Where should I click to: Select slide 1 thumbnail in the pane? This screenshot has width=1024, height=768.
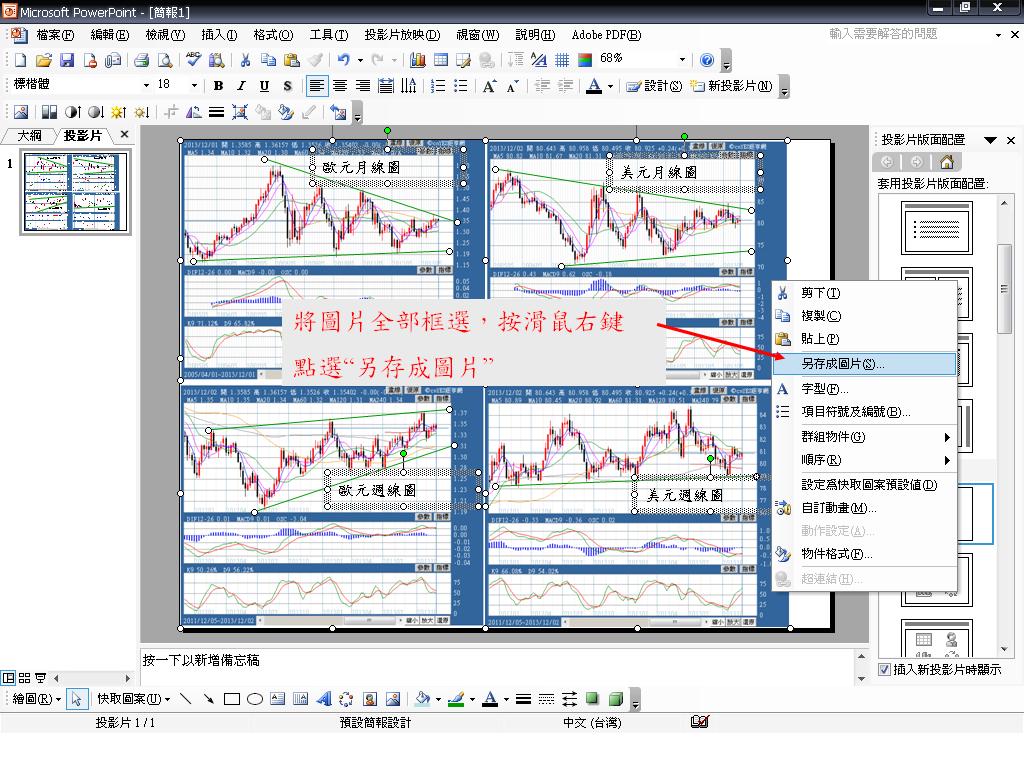tap(77, 193)
